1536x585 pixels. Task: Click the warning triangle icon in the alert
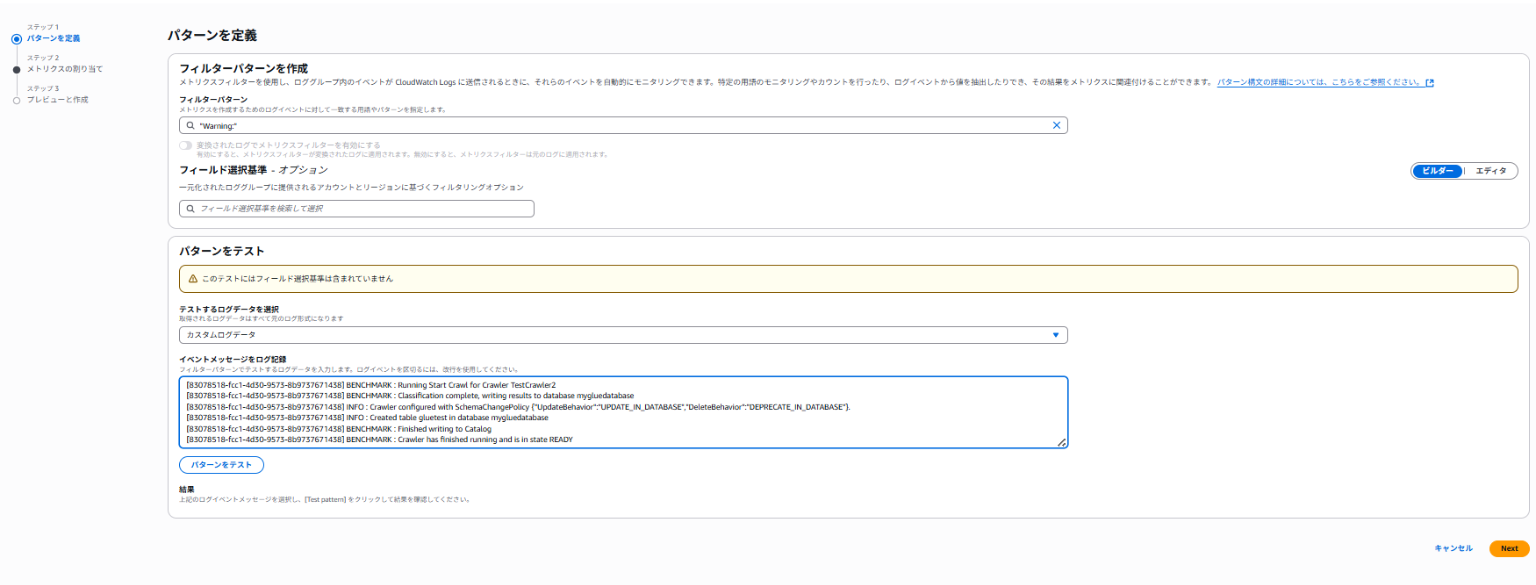[193, 278]
